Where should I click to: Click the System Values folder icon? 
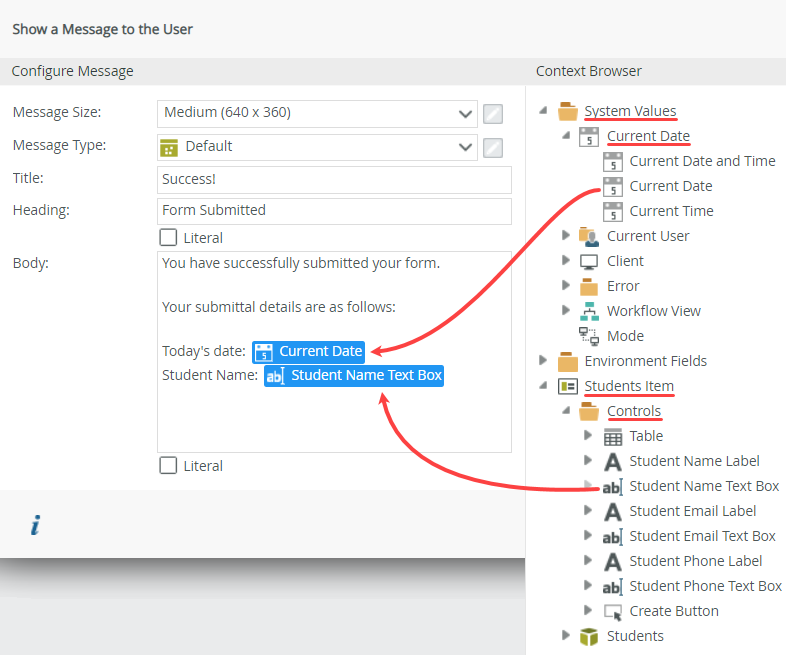pos(568,111)
